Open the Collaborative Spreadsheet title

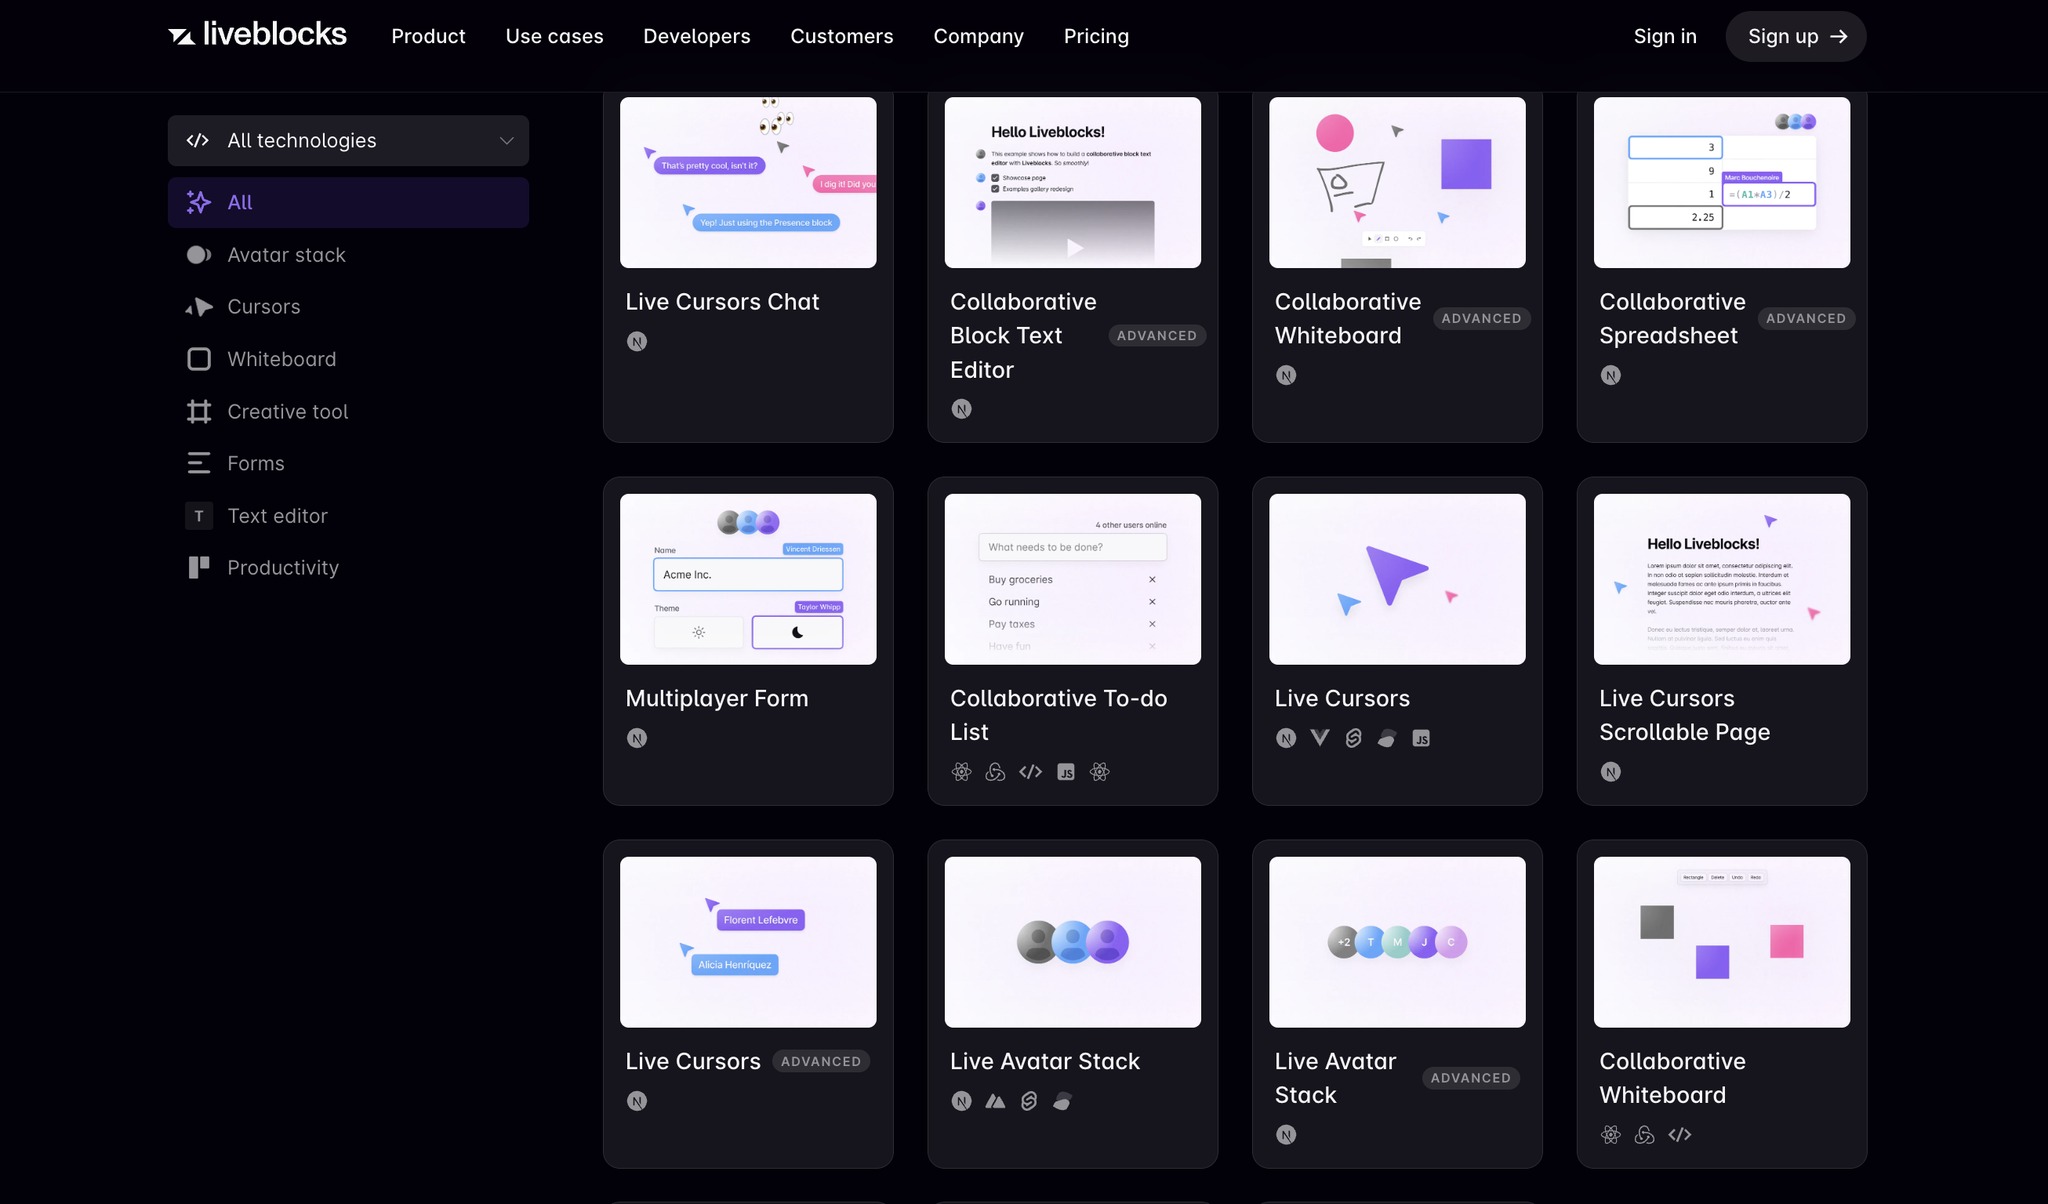click(x=1672, y=319)
